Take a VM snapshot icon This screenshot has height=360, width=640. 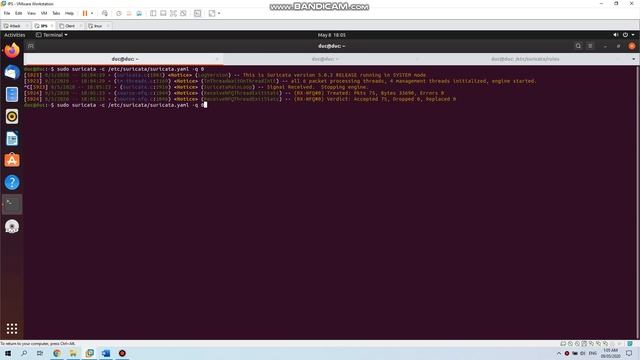(x=119, y=13)
